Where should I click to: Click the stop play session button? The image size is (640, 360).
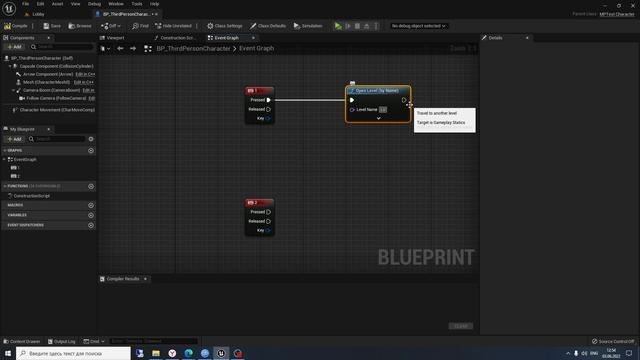pos(357,26)
